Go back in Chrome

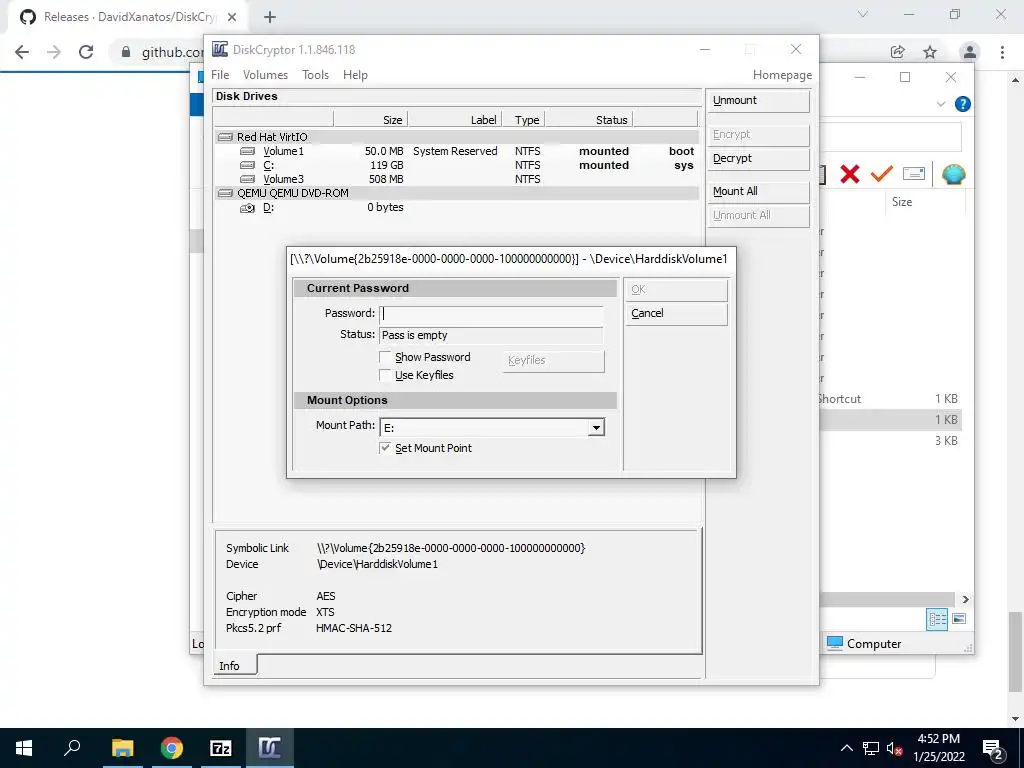pyautogui.click(x=22, y=52)
